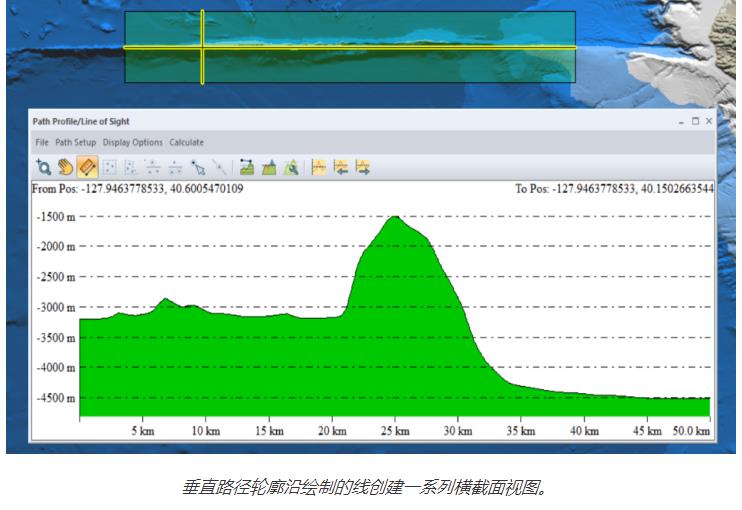Minimize the Path Profile window

click(681, 122)
